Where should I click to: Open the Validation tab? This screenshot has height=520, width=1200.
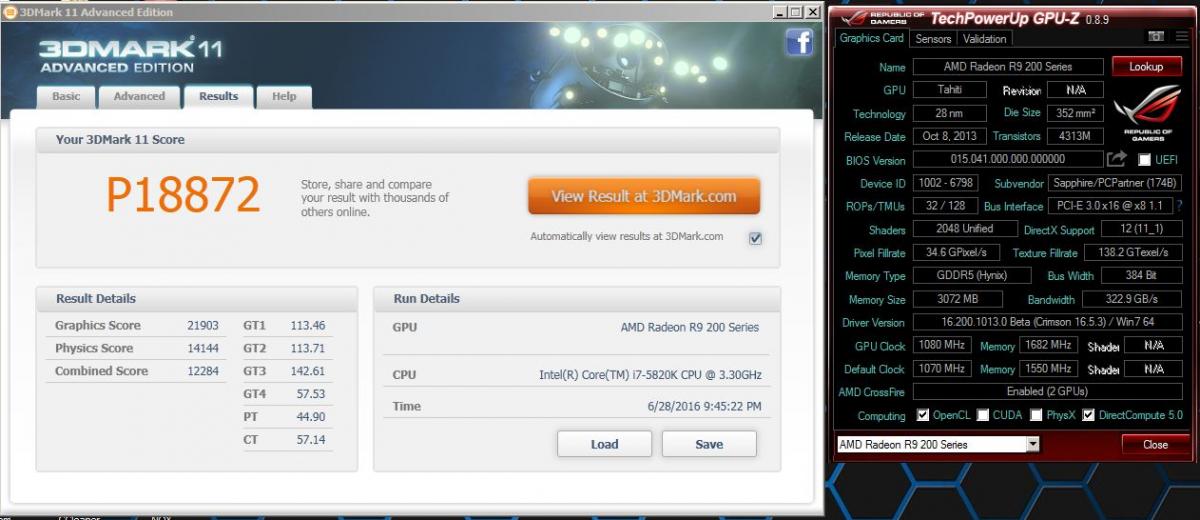(985, 38)
